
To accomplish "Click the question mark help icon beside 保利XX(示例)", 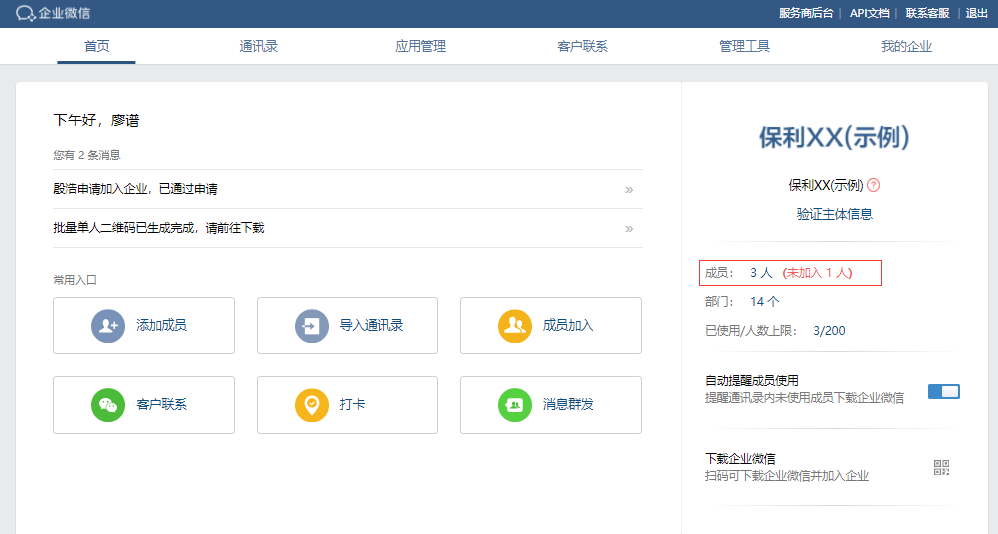I will click(x=874, y=185).
